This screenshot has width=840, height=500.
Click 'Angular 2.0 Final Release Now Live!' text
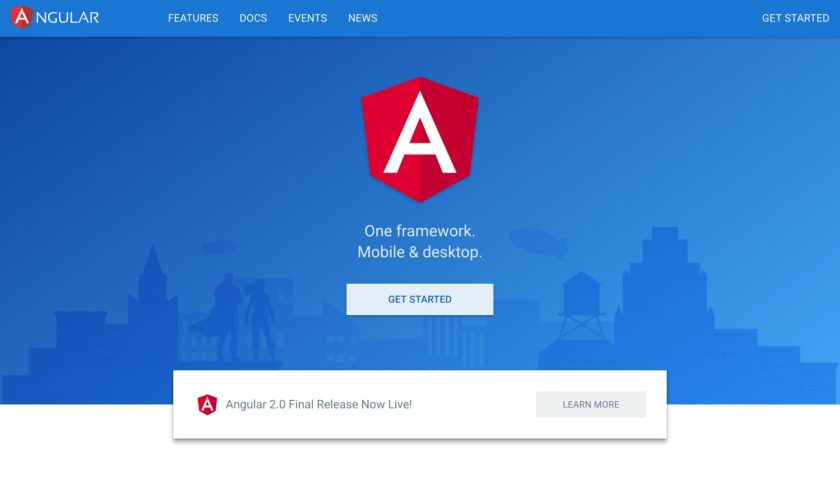(x=319, y=405)
